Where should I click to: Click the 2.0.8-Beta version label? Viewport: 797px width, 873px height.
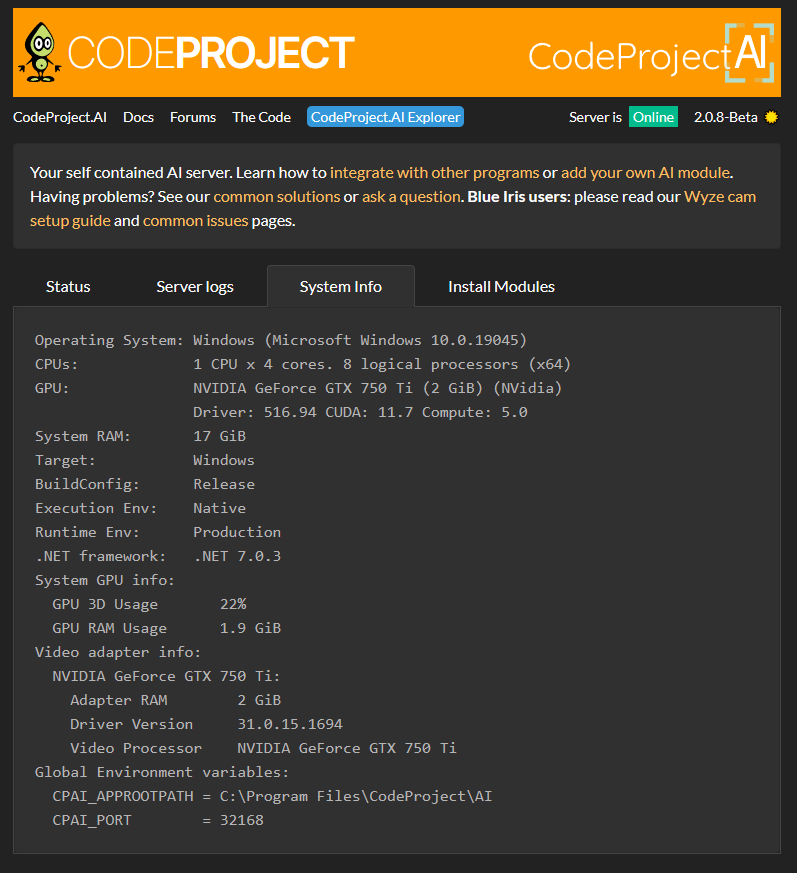(726, 117)
